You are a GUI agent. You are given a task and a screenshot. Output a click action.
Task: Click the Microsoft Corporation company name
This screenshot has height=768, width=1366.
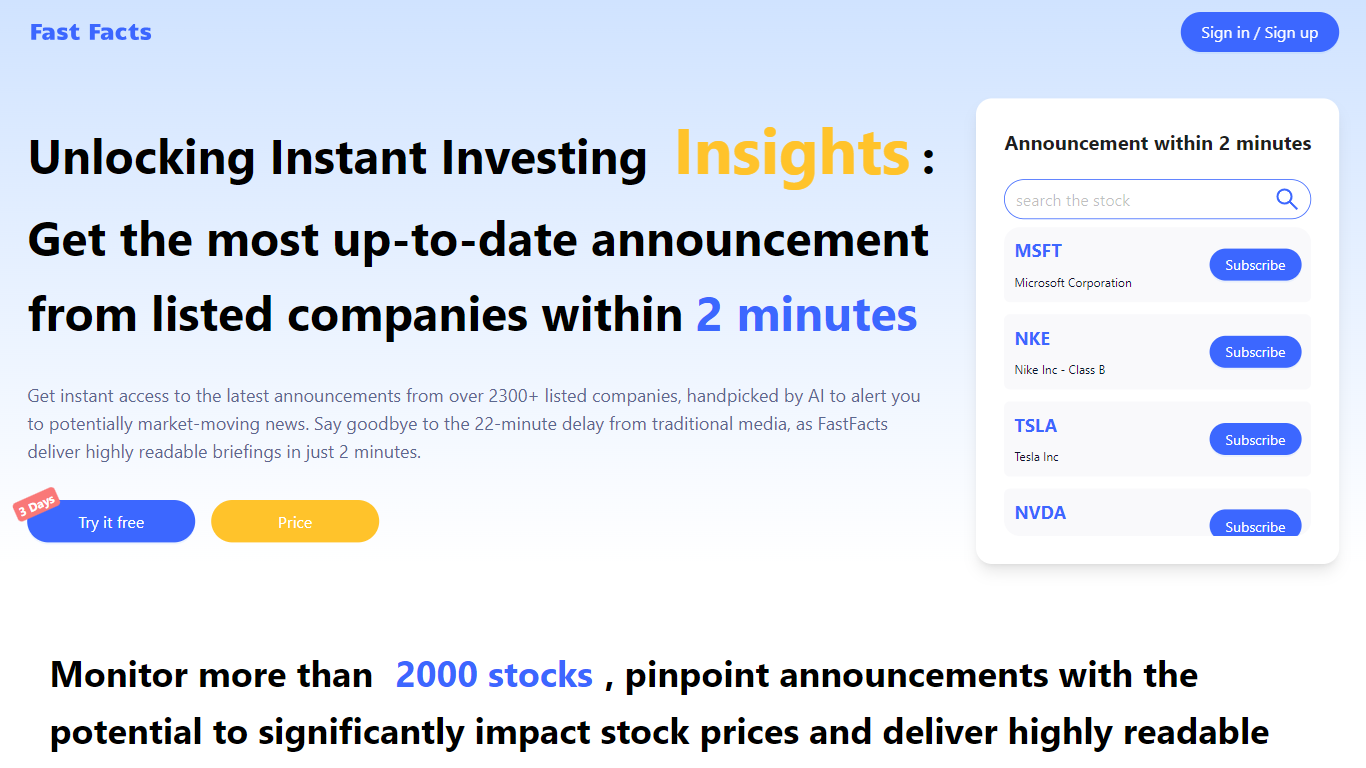[1073, 283]
